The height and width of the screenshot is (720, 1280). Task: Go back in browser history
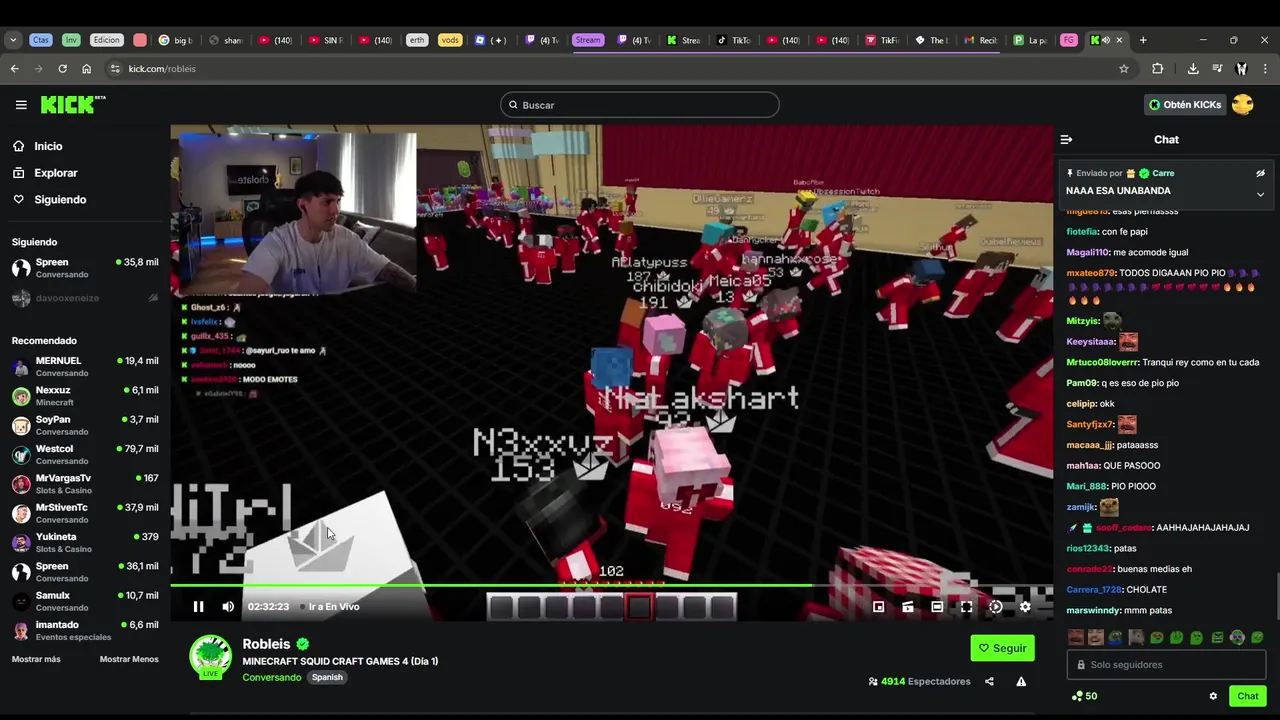coord(14,69)
